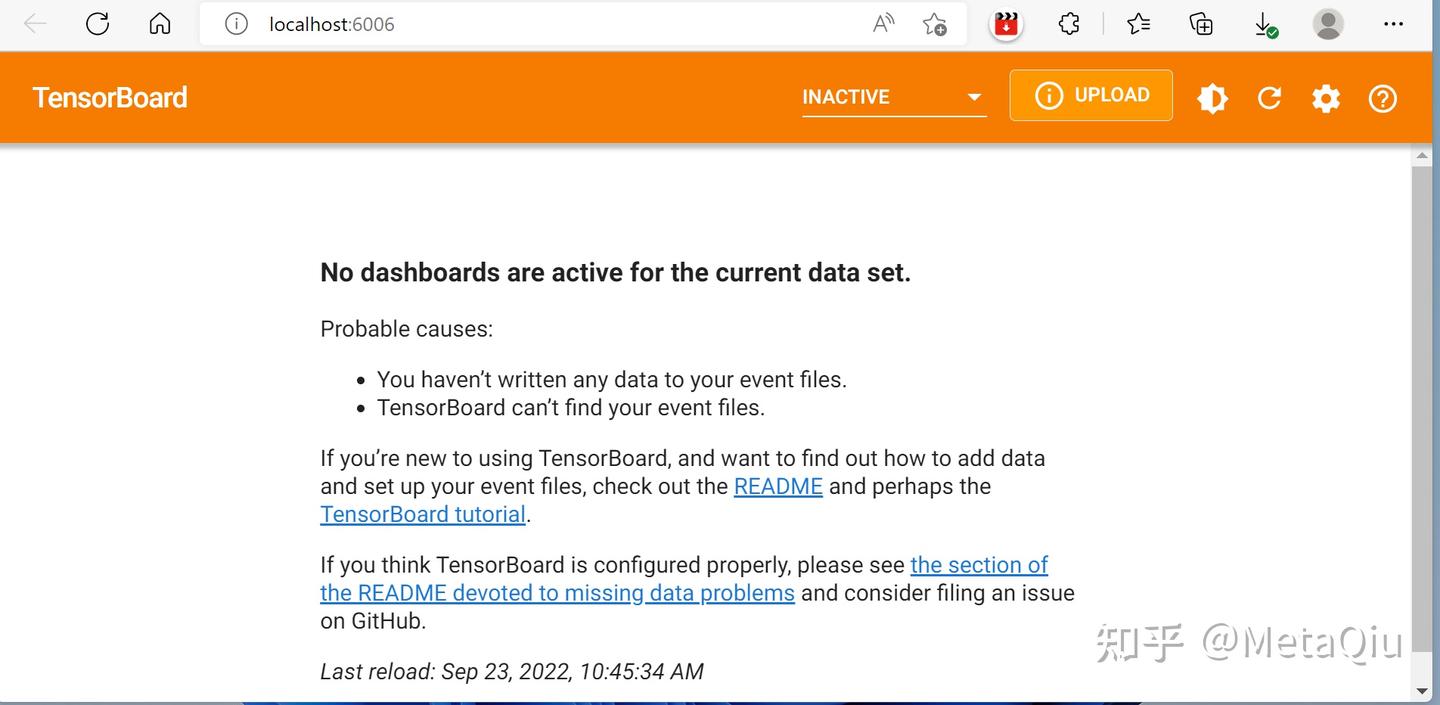The image size is (1440, 705).
Task: Open the favorites list icon
Action: 1139,24
